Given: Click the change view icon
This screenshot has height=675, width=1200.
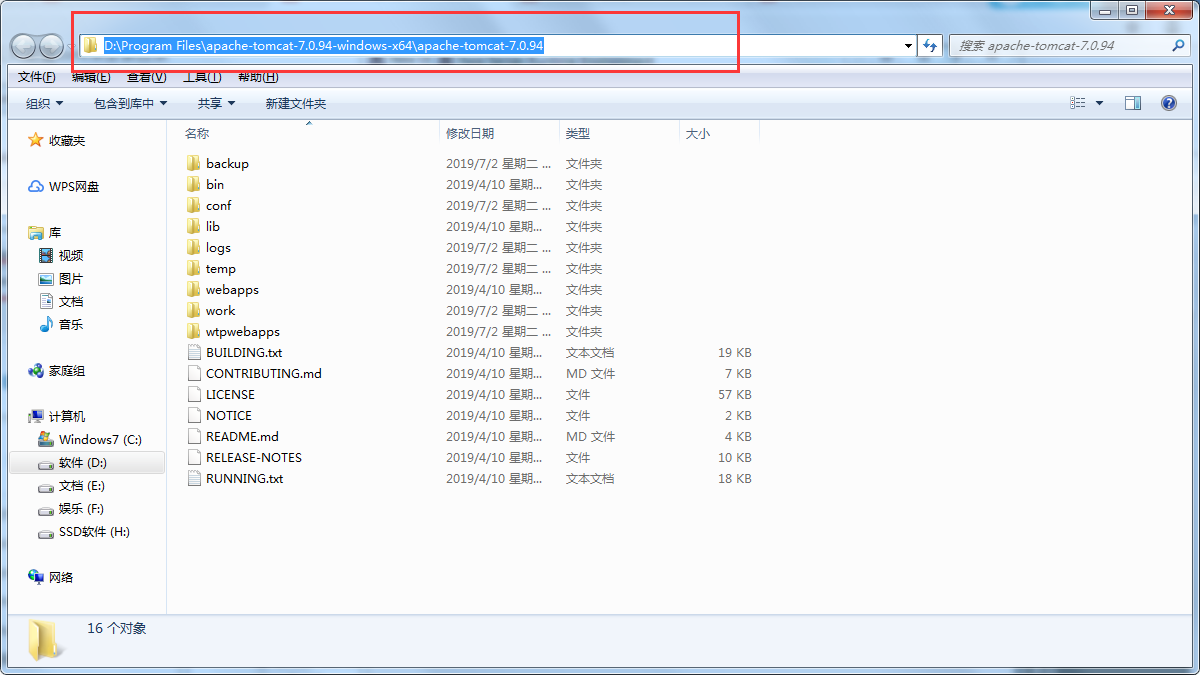Looking at the screenshot, I should (x=1078, y=103).
